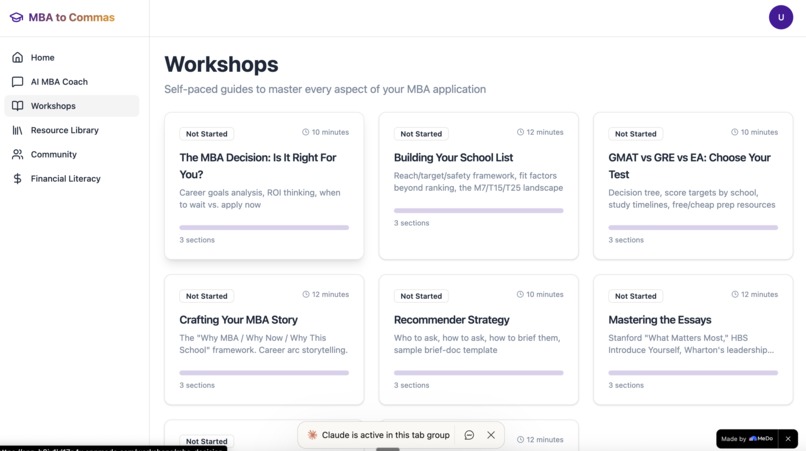The image size is (806, 451).
Task: Click Why MBA / Why Now framework description
Action: (264, 344)
